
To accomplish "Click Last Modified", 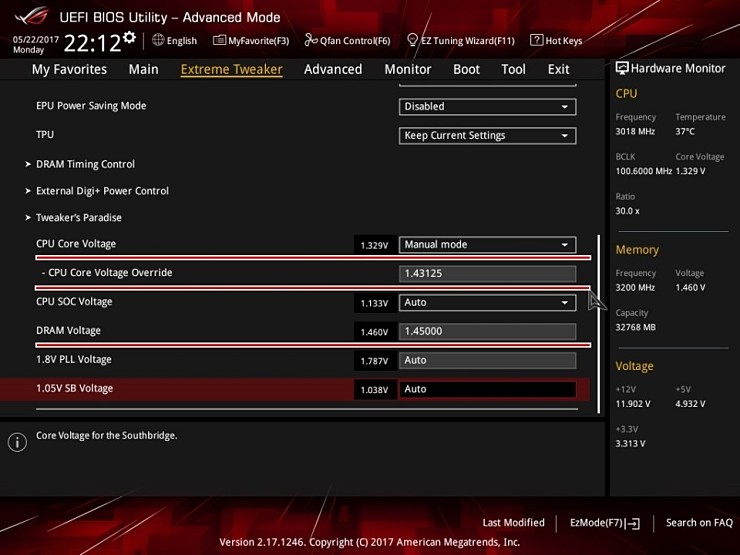I will tap(513, 522).
